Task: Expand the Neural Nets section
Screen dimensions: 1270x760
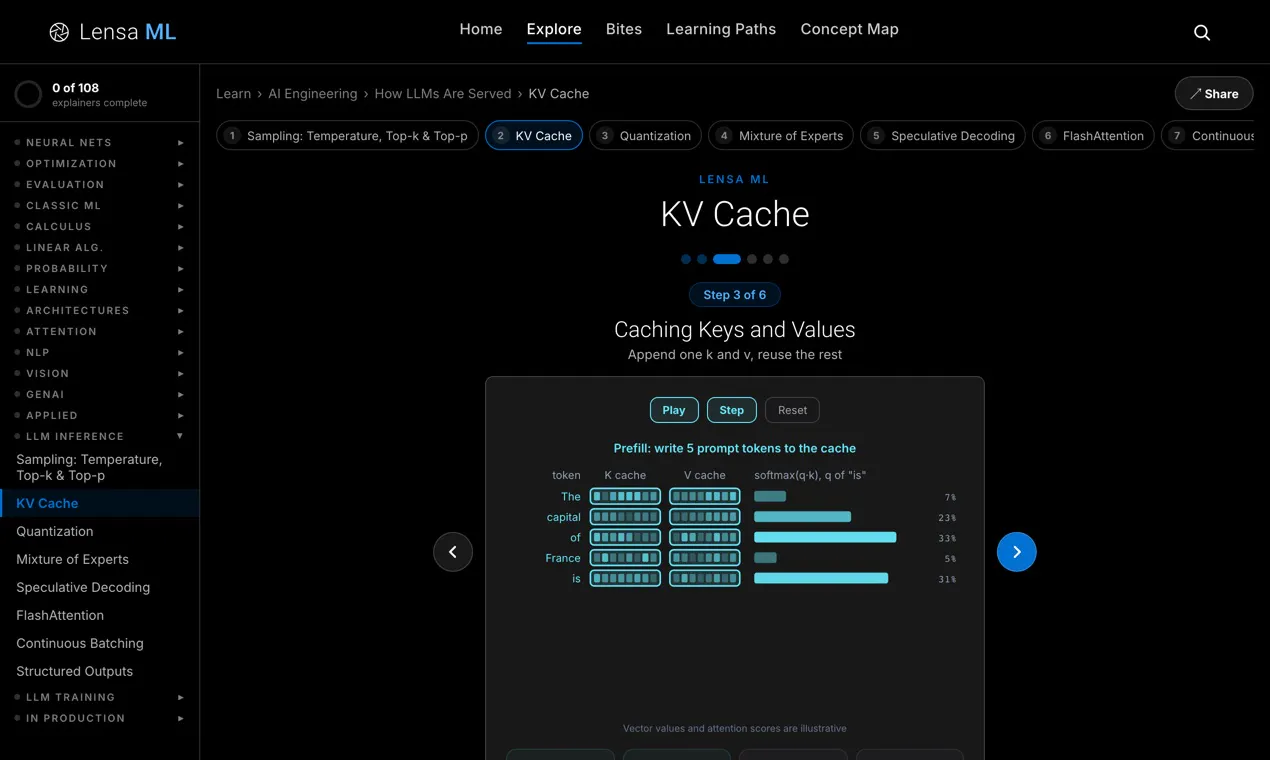Action: click(x=100, y=142)
